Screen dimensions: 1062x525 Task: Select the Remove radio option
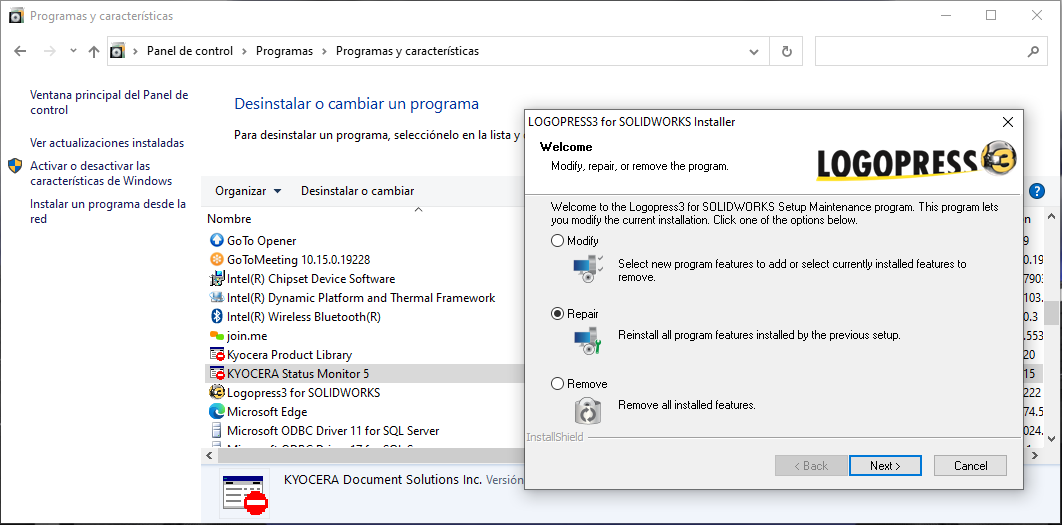557,383
